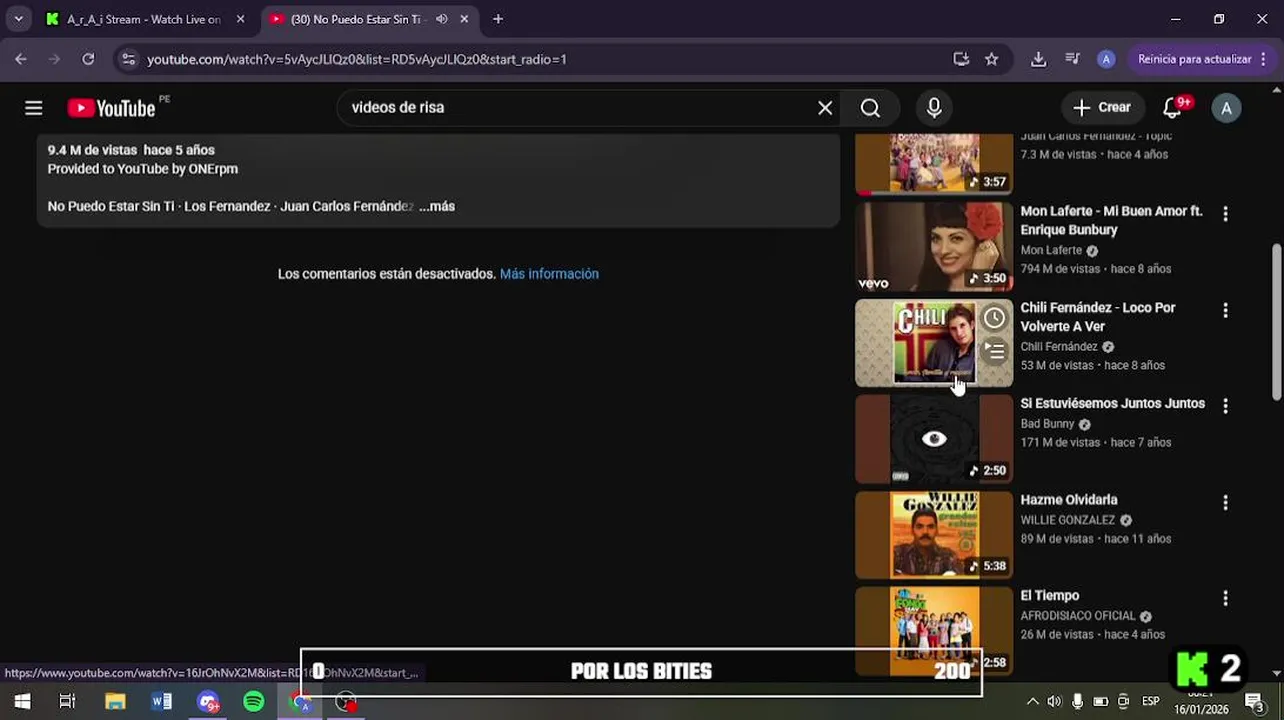
Task: Go to YouTube home via the logo
Action: 111,108
